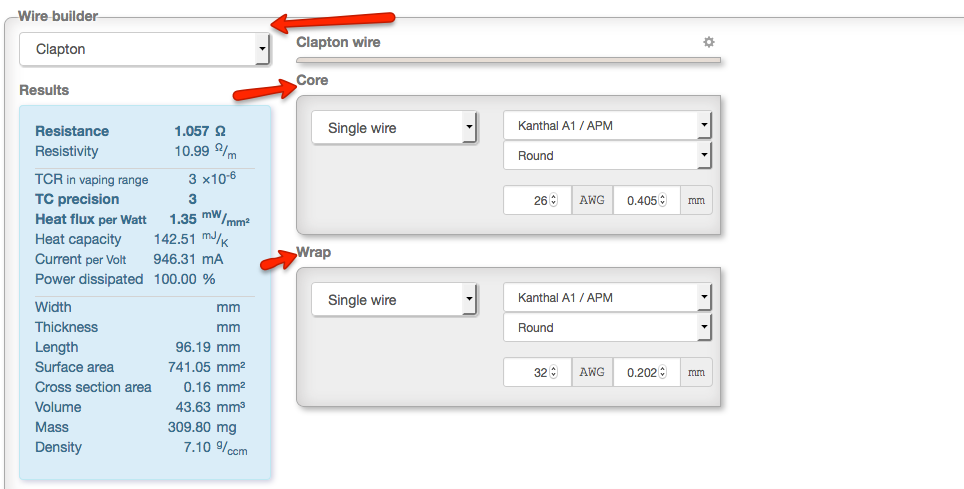
Task: Click the Core diameter stepper showing 0.405
Action: pyautogui.click(x=663, y=200)
